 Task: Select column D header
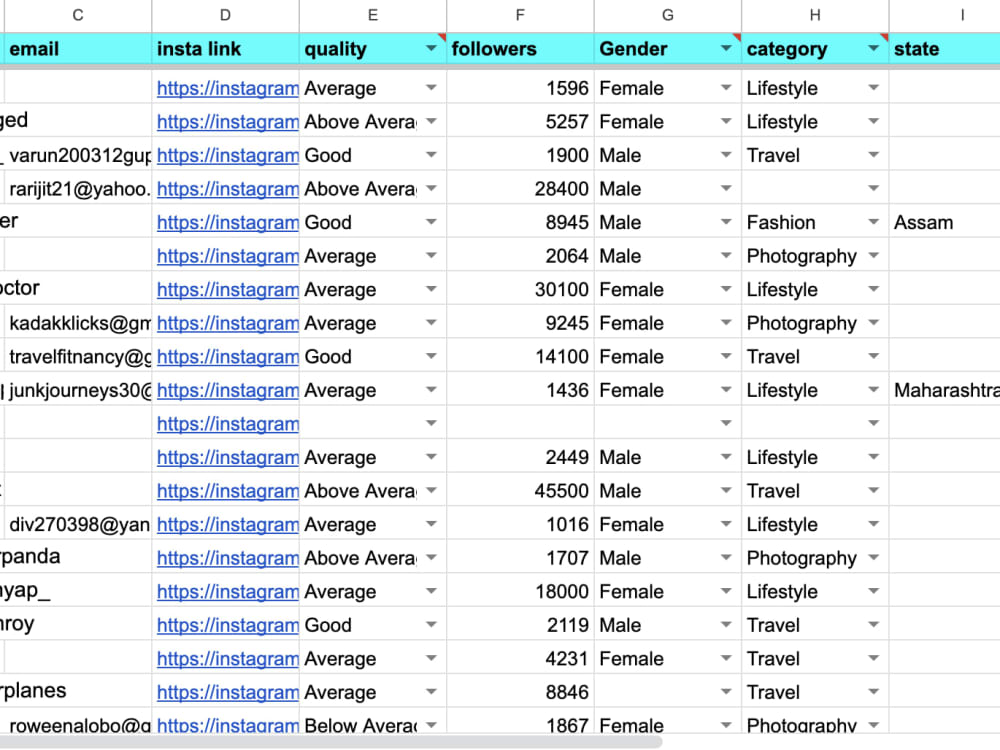225,15
